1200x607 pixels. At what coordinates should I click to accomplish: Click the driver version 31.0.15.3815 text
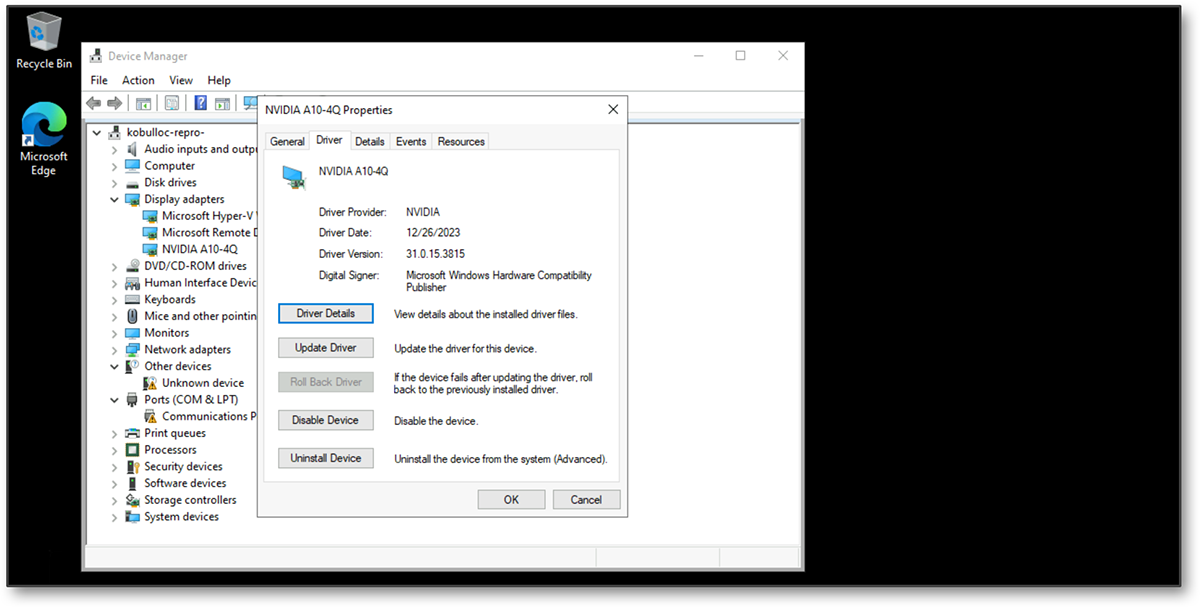[435, 254]
